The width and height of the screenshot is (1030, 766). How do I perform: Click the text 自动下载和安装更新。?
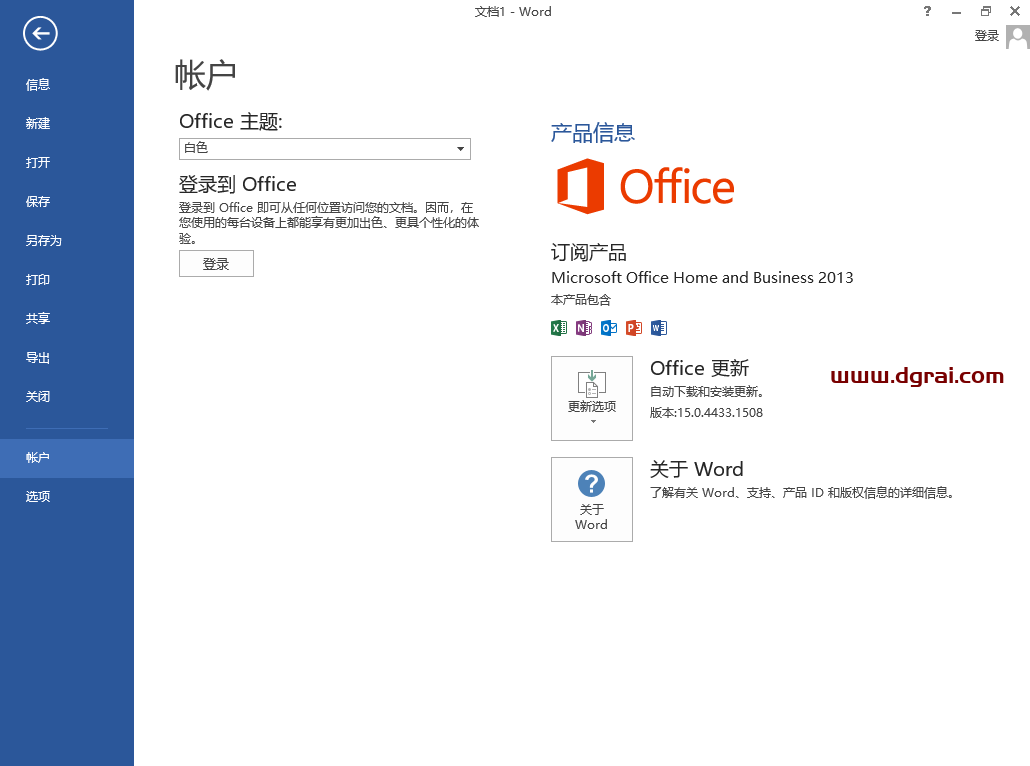pyautogui.click(x=707, y=392)
